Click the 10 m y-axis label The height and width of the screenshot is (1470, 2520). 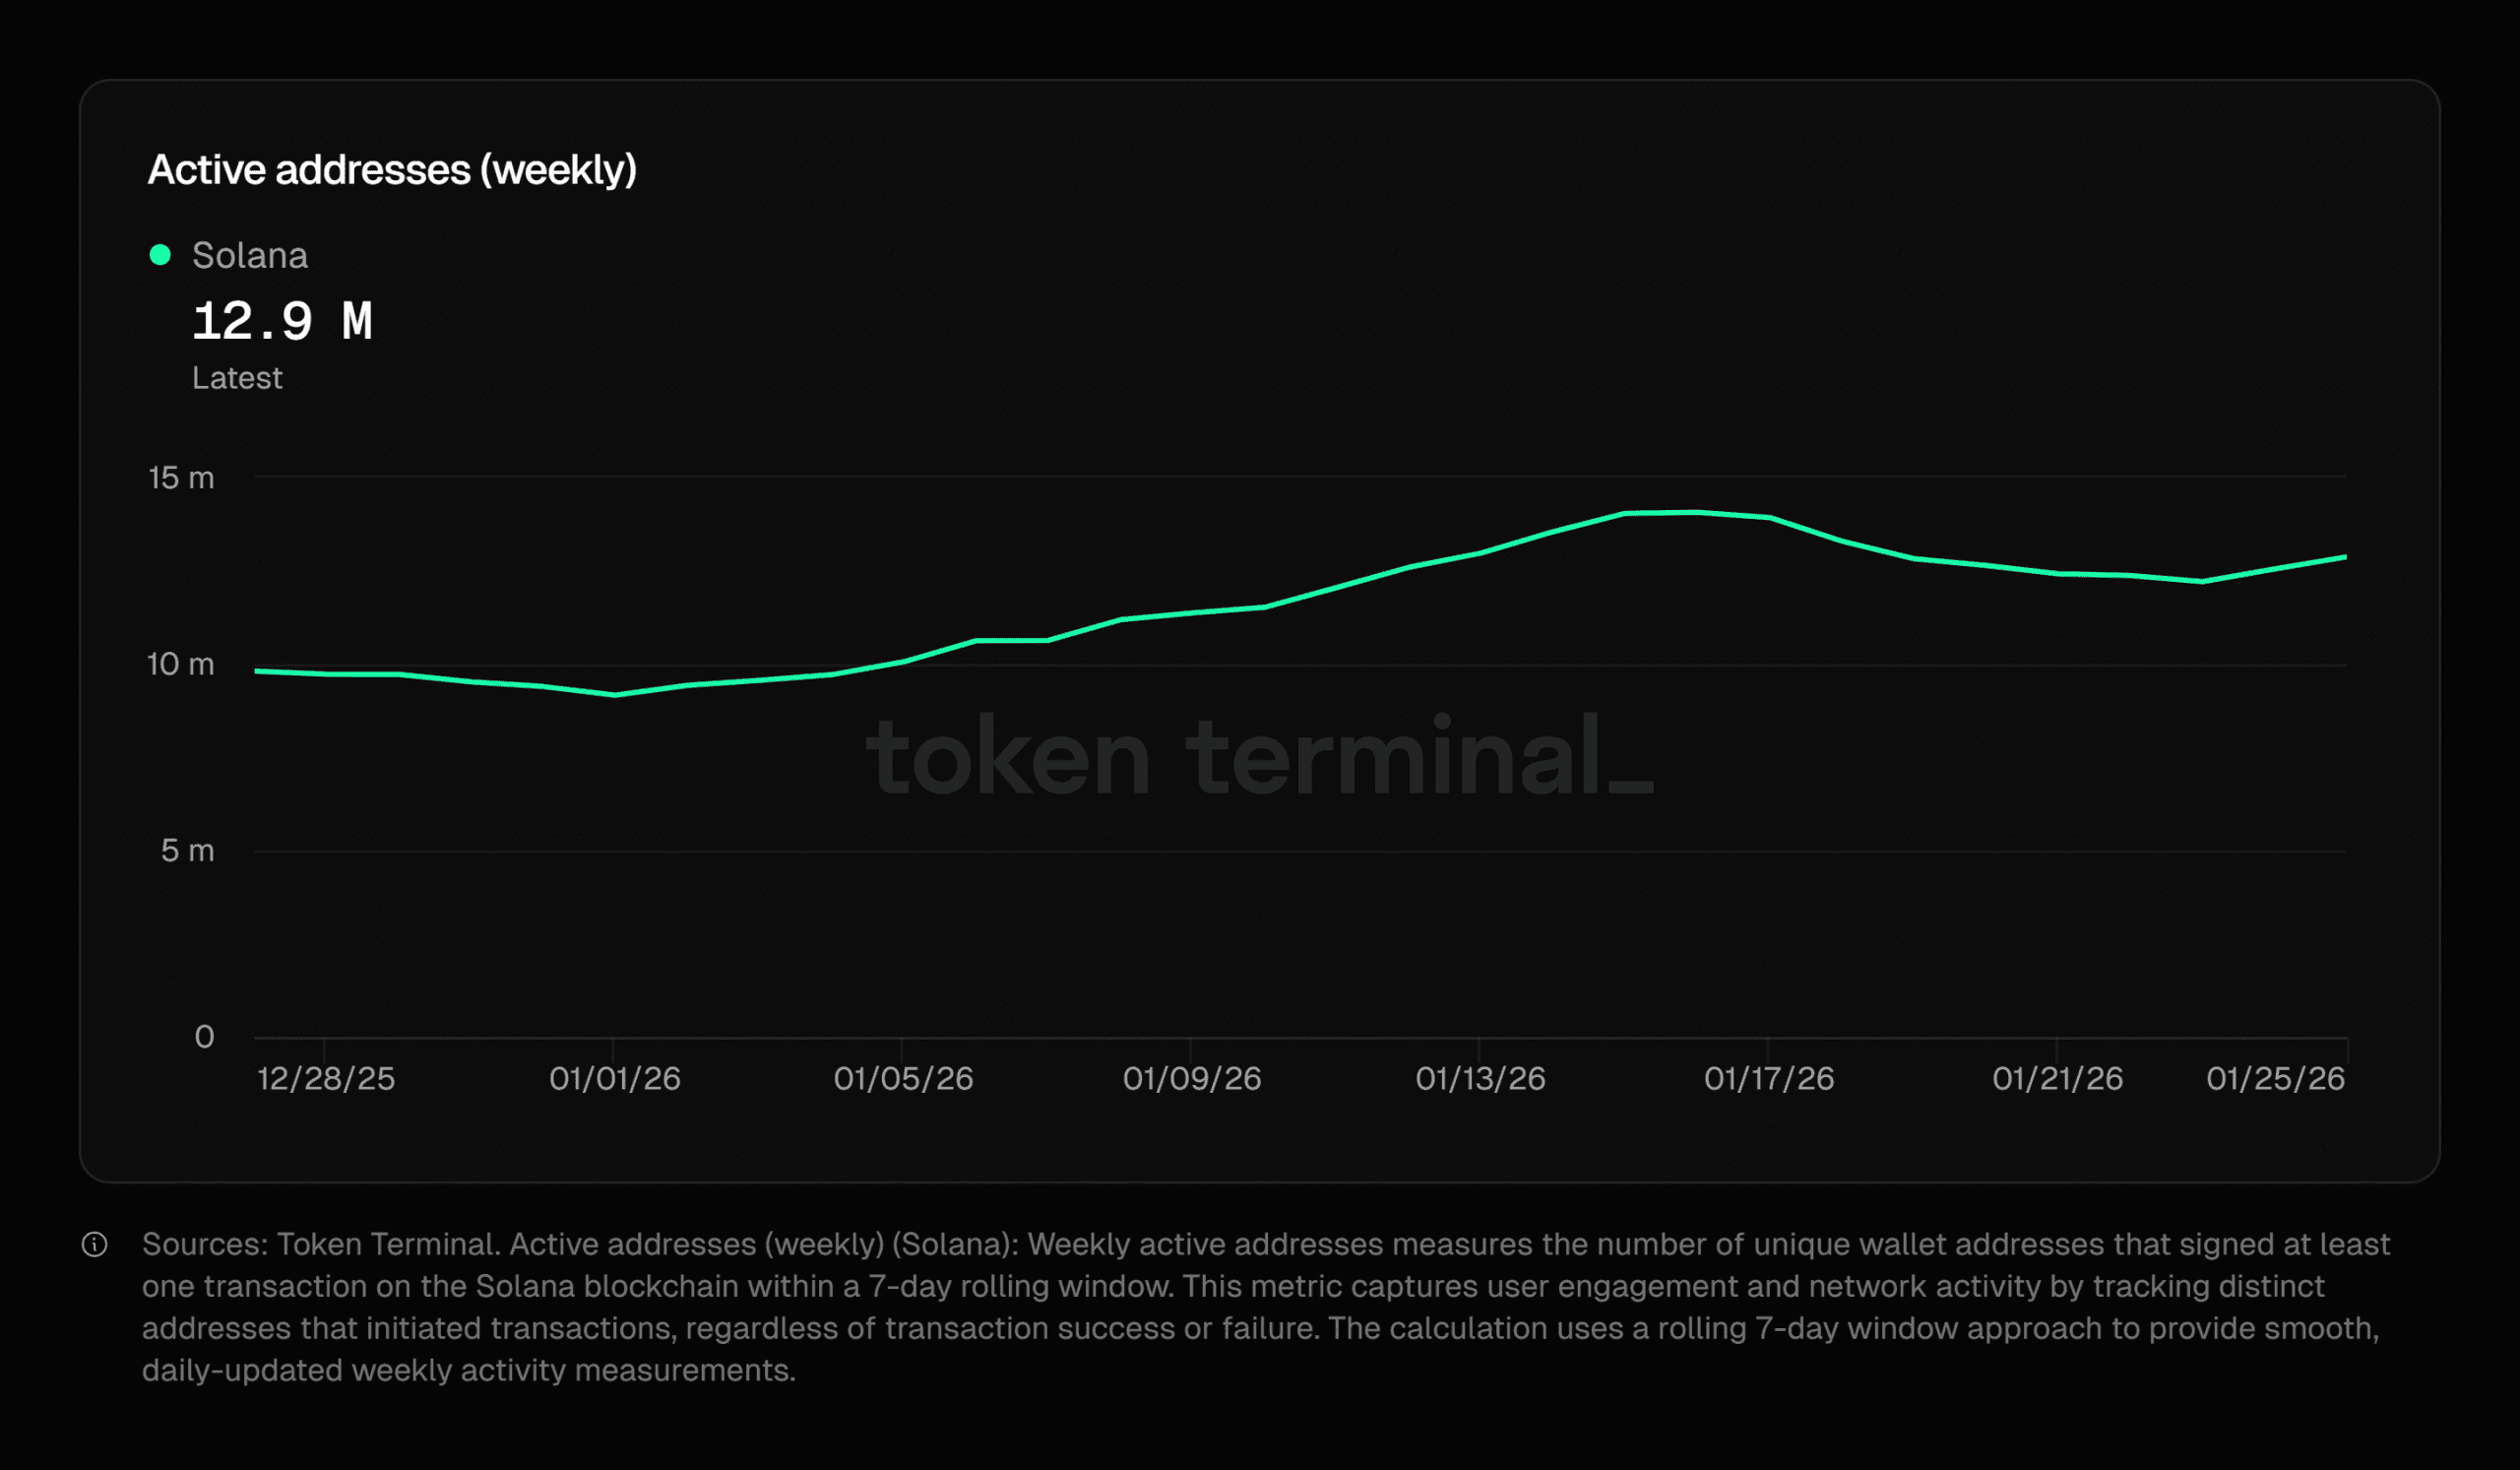[x=180, y=664]
